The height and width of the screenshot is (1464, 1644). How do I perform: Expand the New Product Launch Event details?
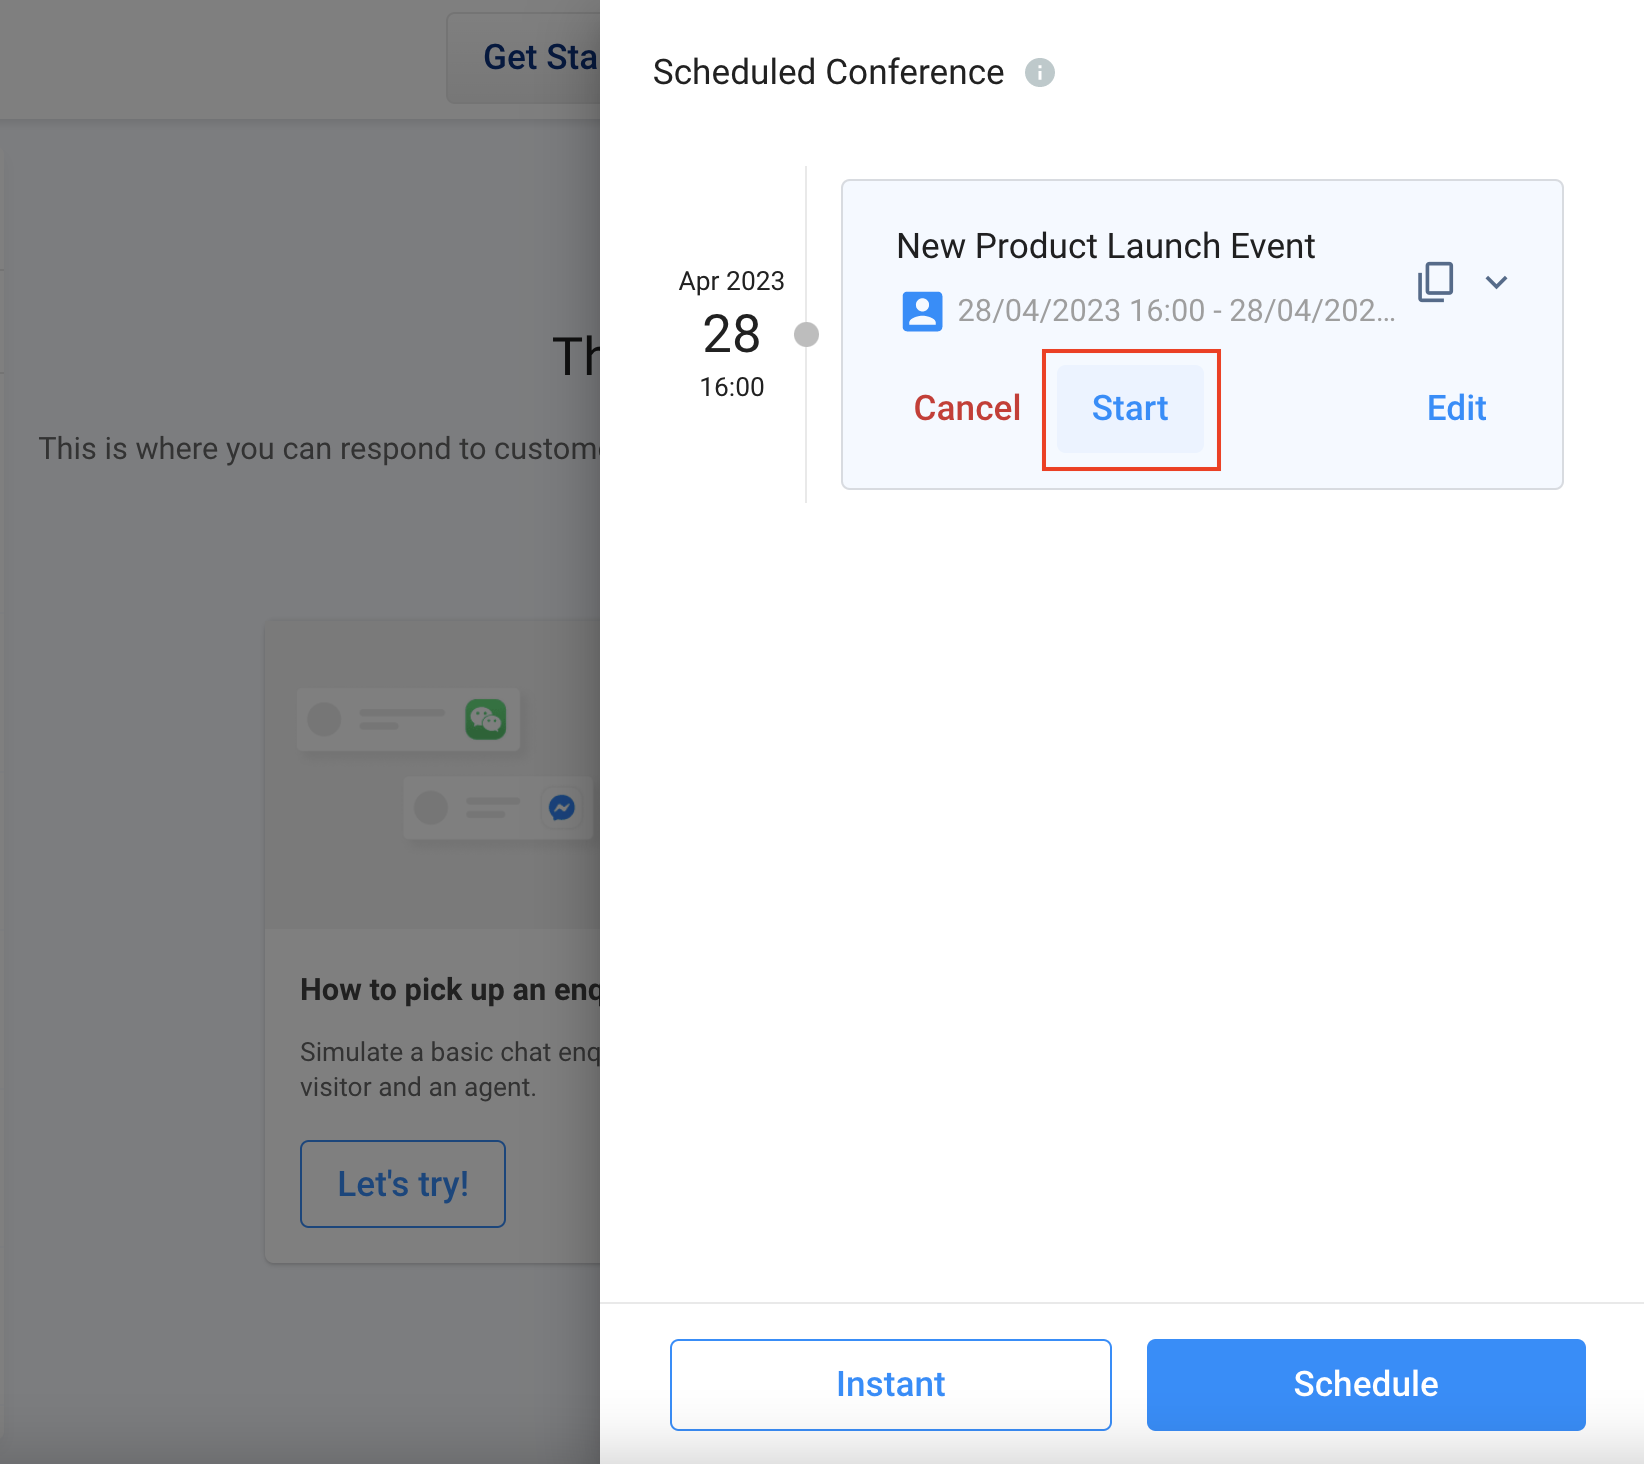(1496, 282)
